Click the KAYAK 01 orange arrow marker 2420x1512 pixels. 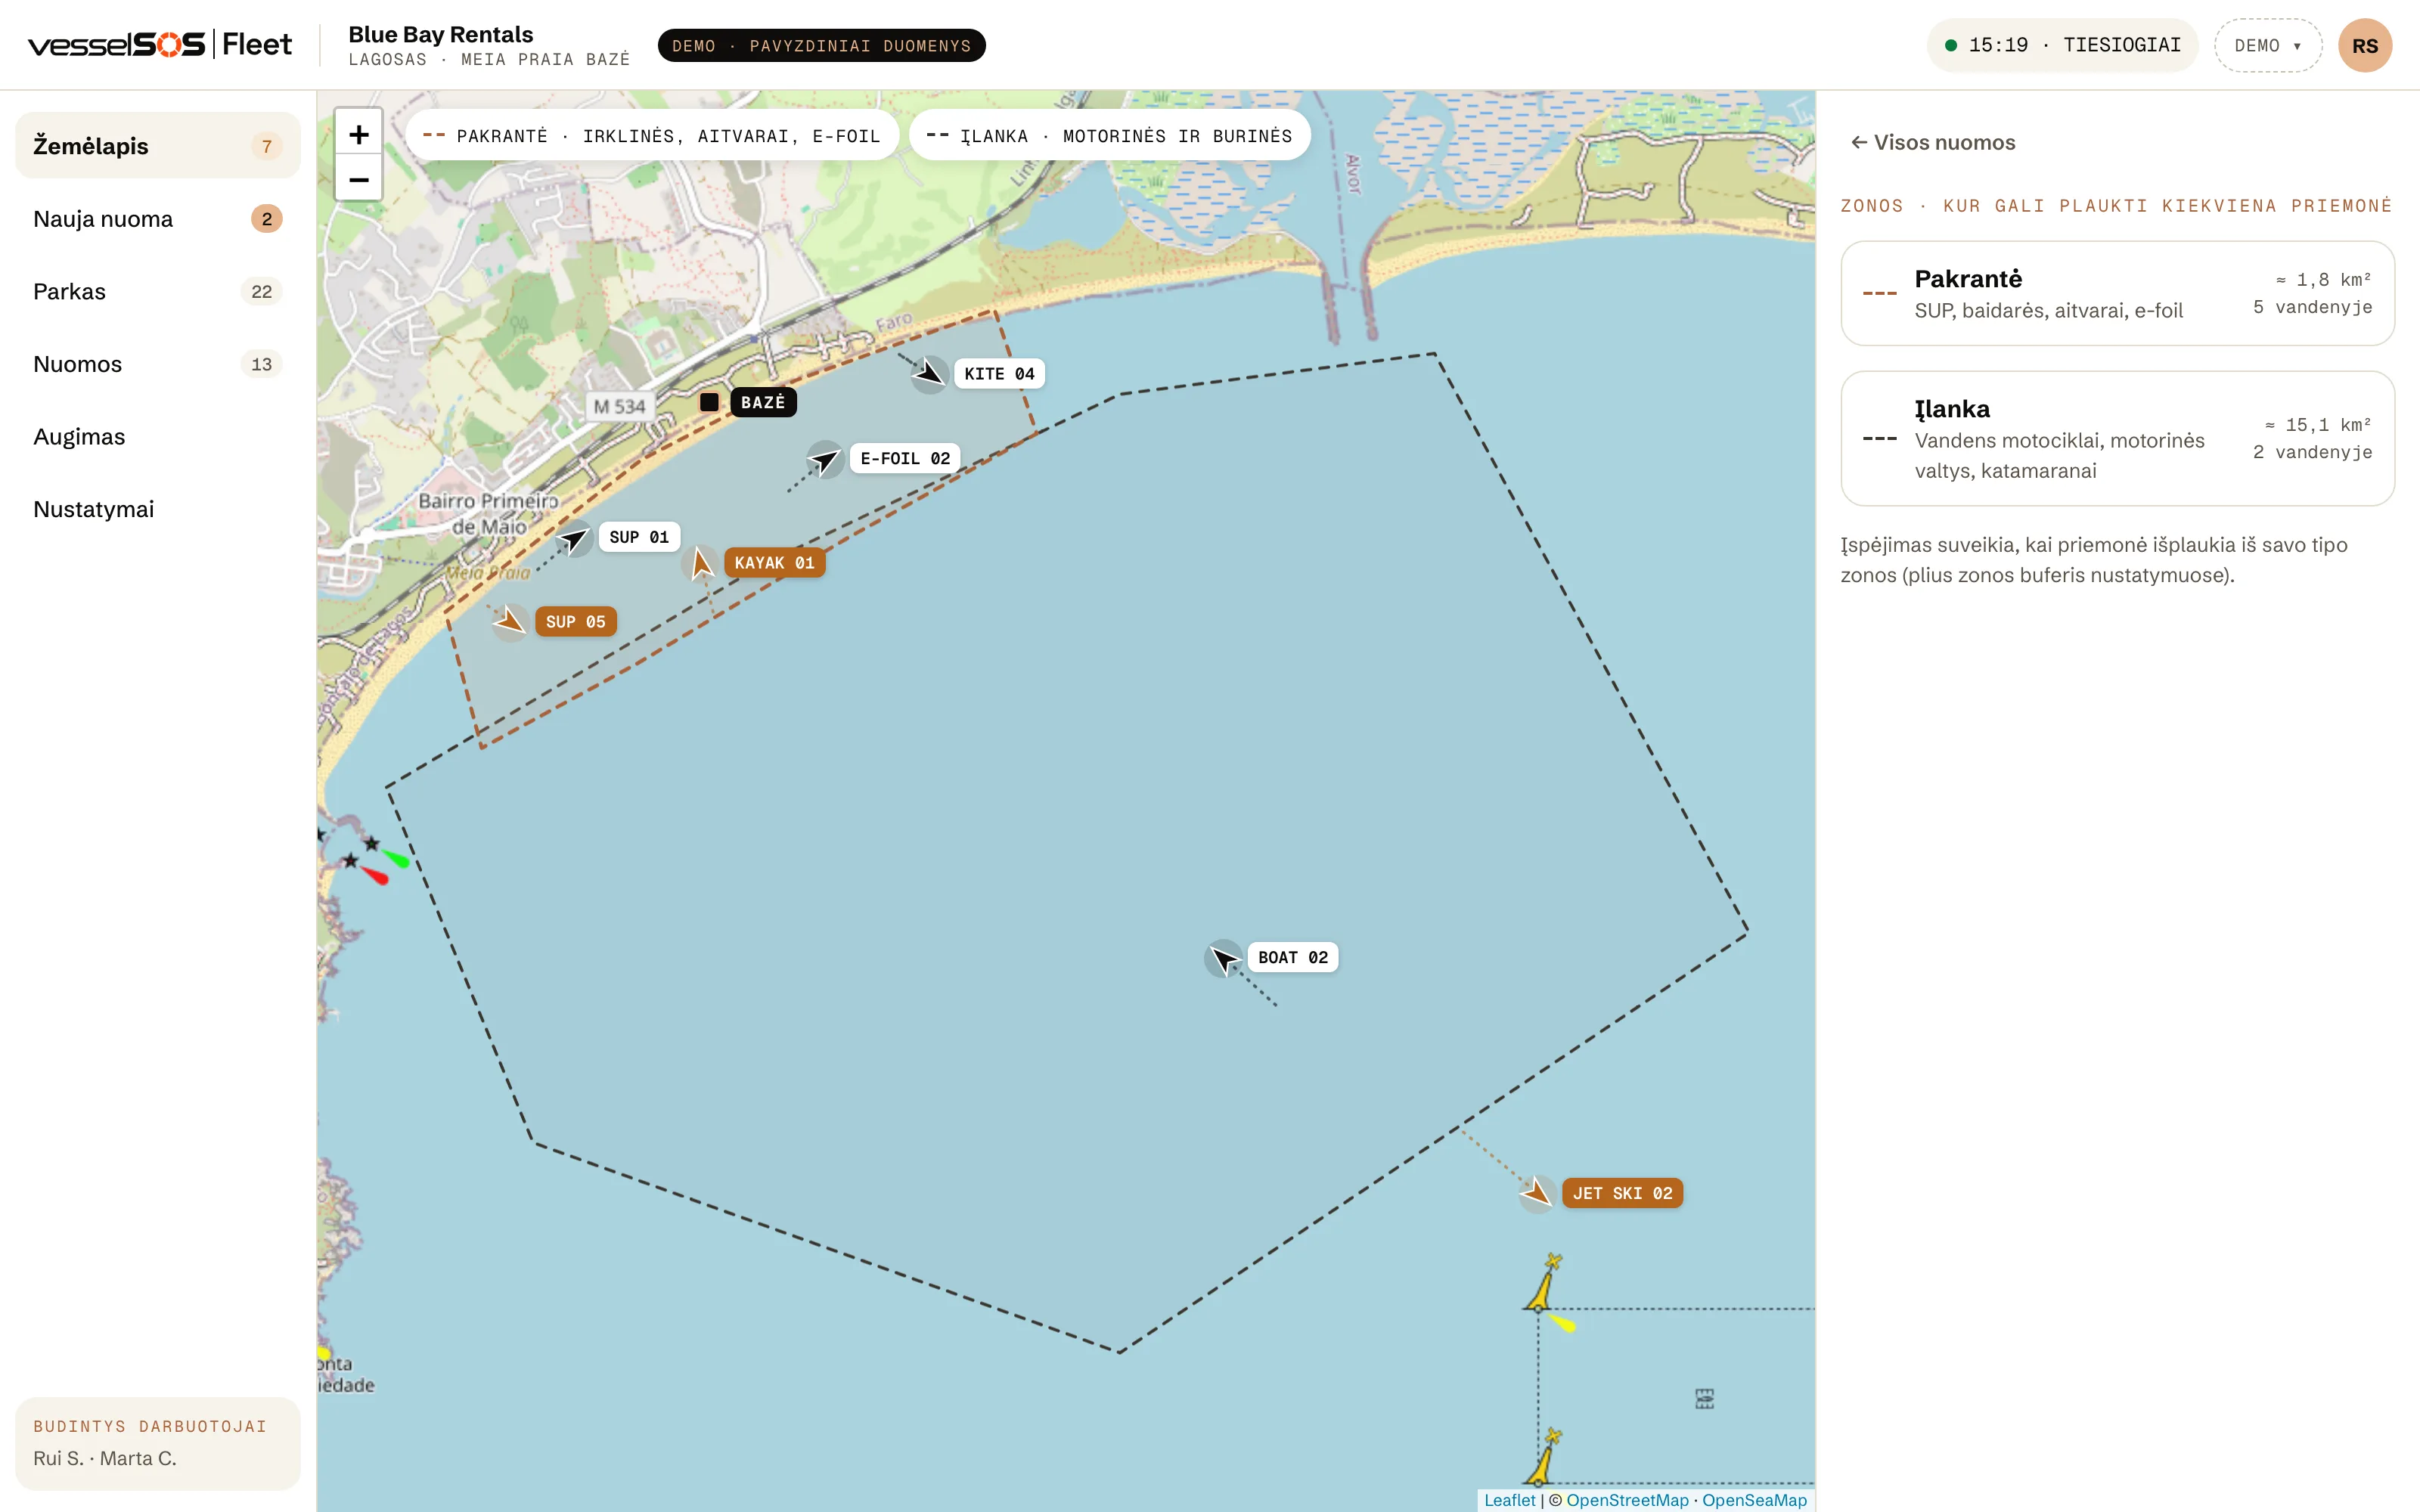point(701,563)
